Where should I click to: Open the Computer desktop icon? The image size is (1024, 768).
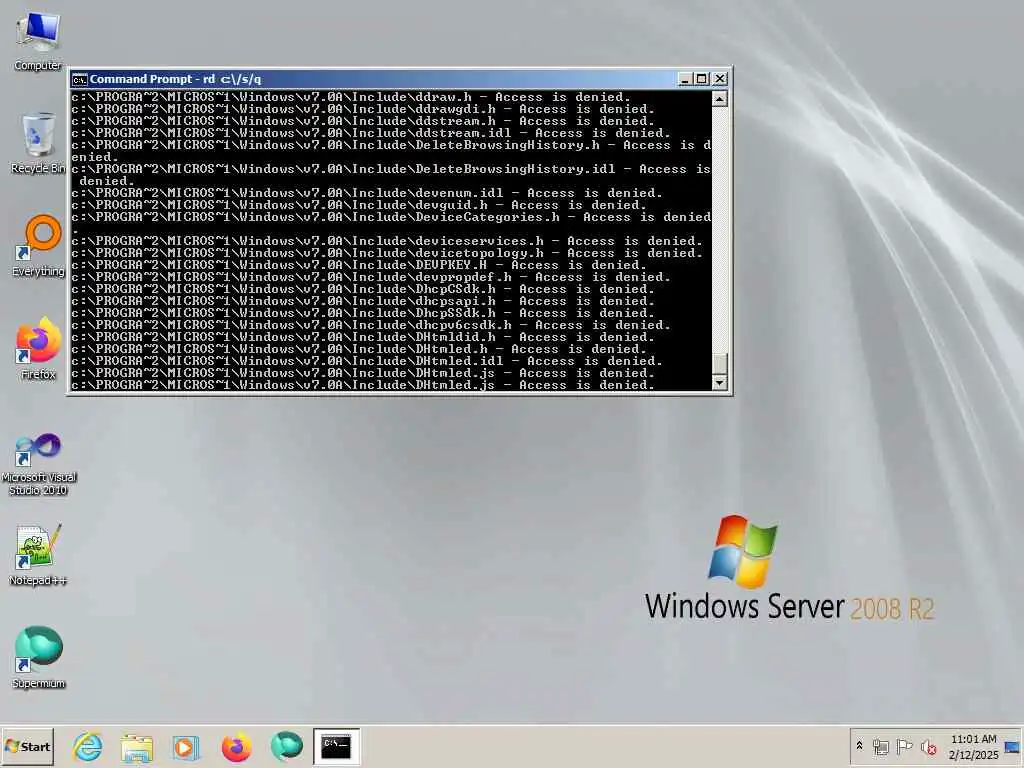point(38,40)
